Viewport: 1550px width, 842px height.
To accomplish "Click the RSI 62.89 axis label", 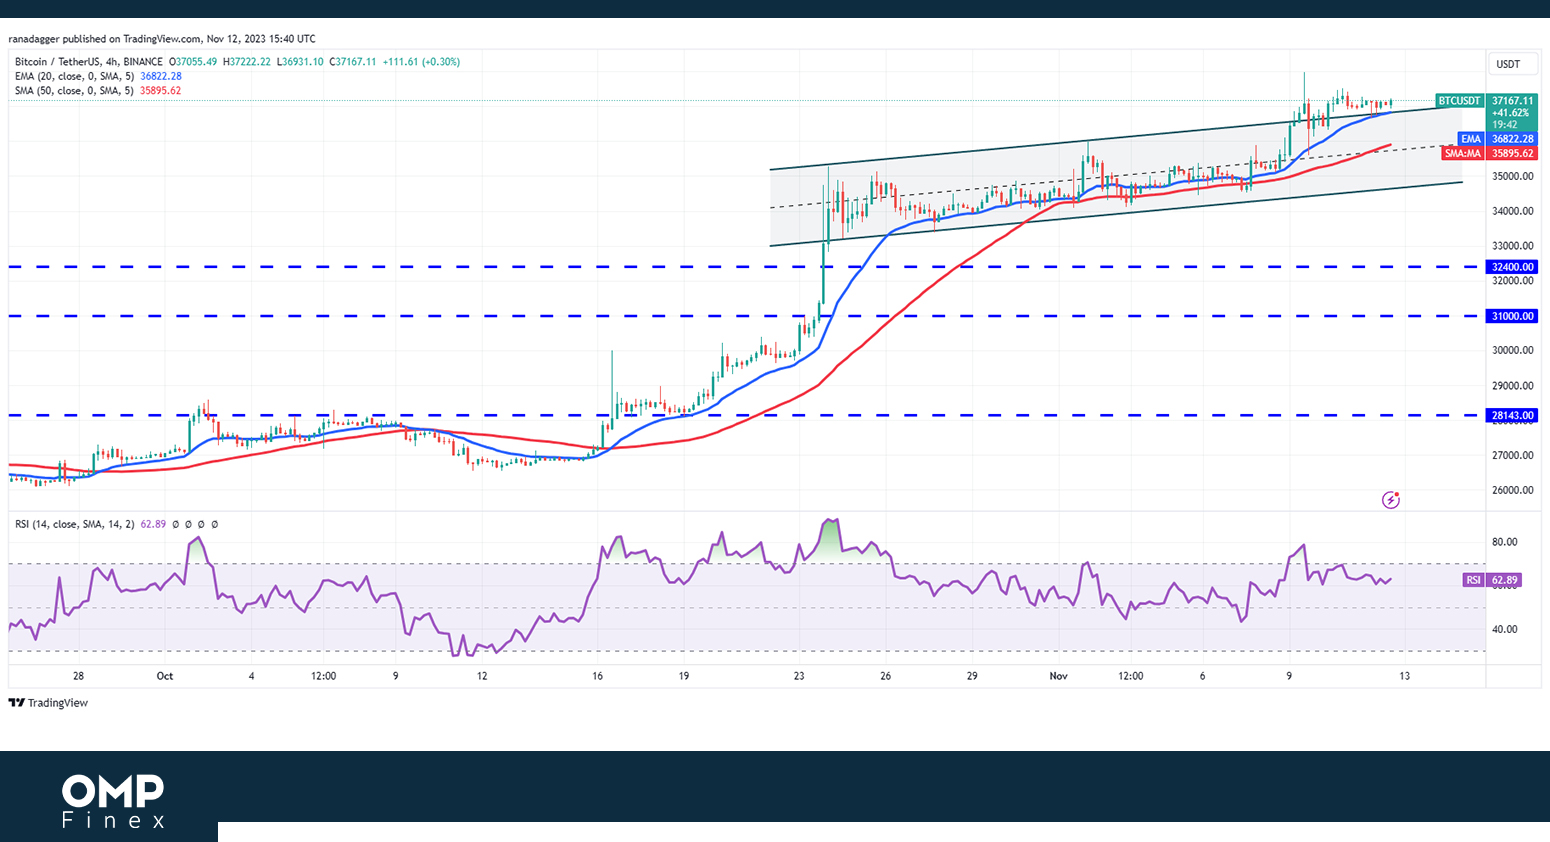I will (x=1492, y=580).
